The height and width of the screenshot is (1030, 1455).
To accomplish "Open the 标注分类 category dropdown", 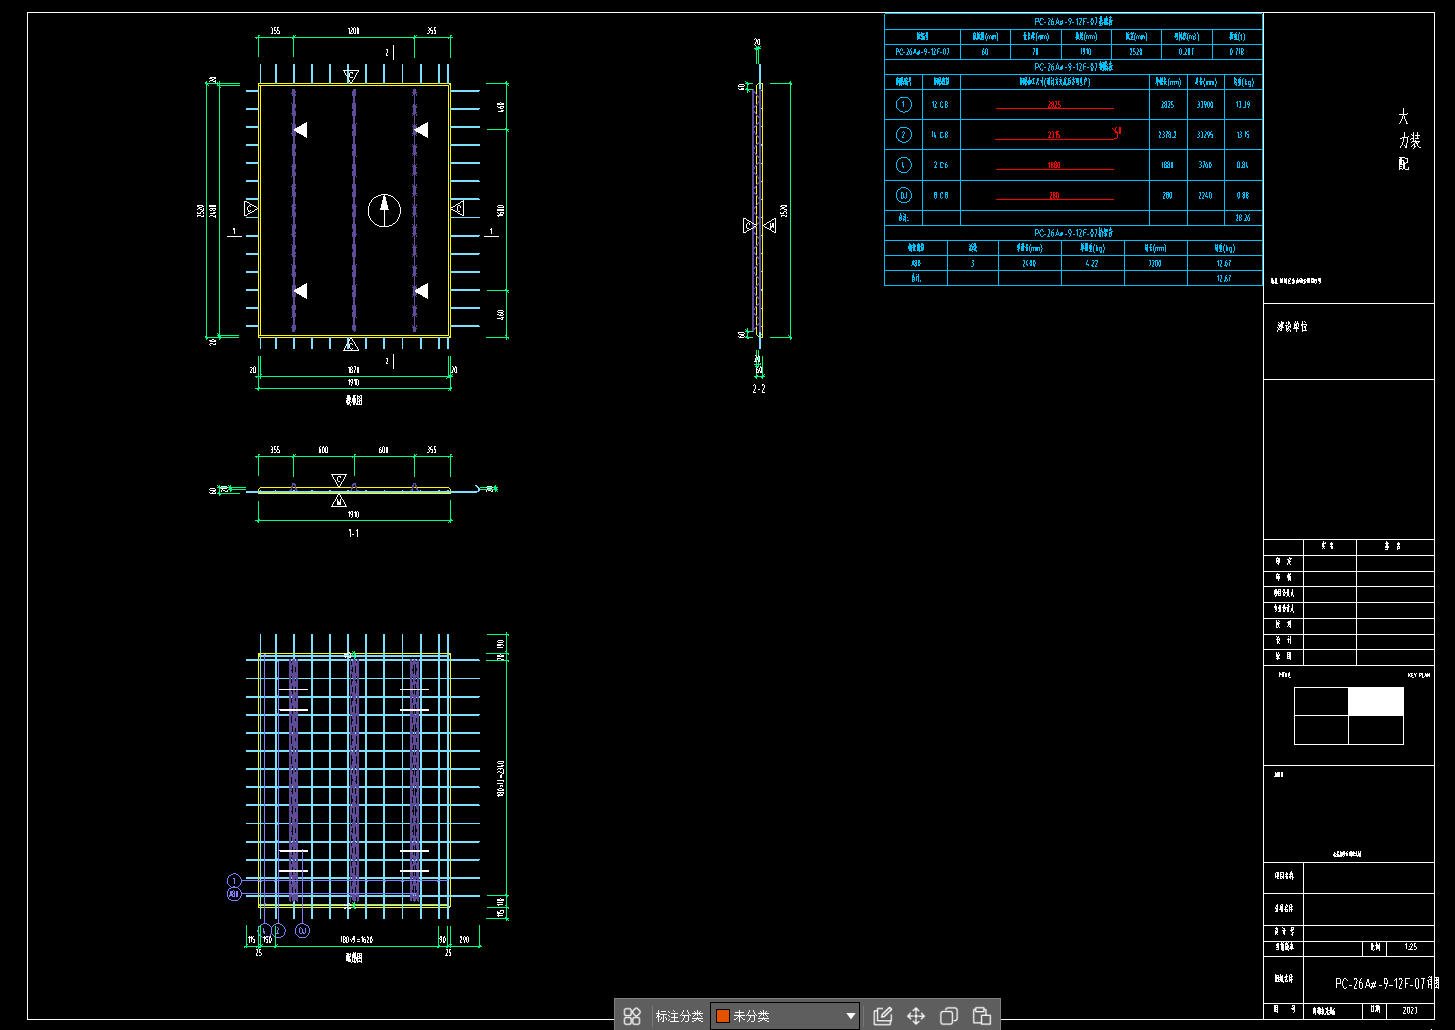I will click(785, 1016).
